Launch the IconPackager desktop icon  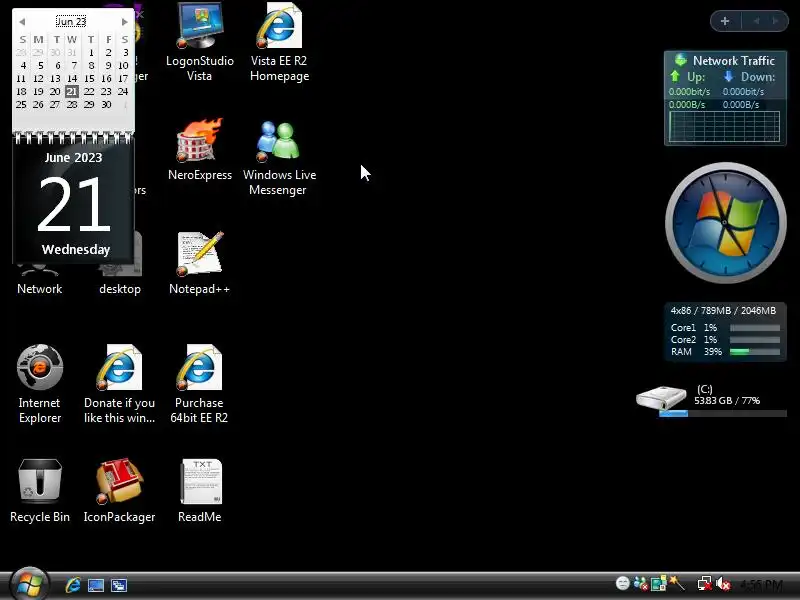(x=119, y=491)
